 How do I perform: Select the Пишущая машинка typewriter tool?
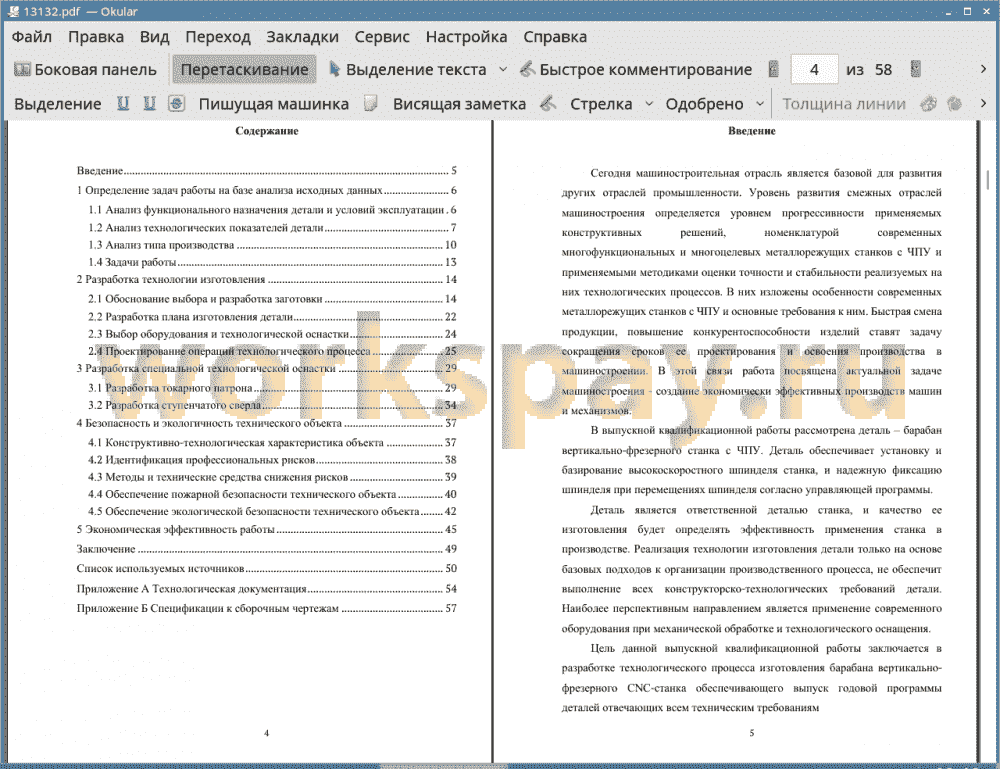click(274, 104)
